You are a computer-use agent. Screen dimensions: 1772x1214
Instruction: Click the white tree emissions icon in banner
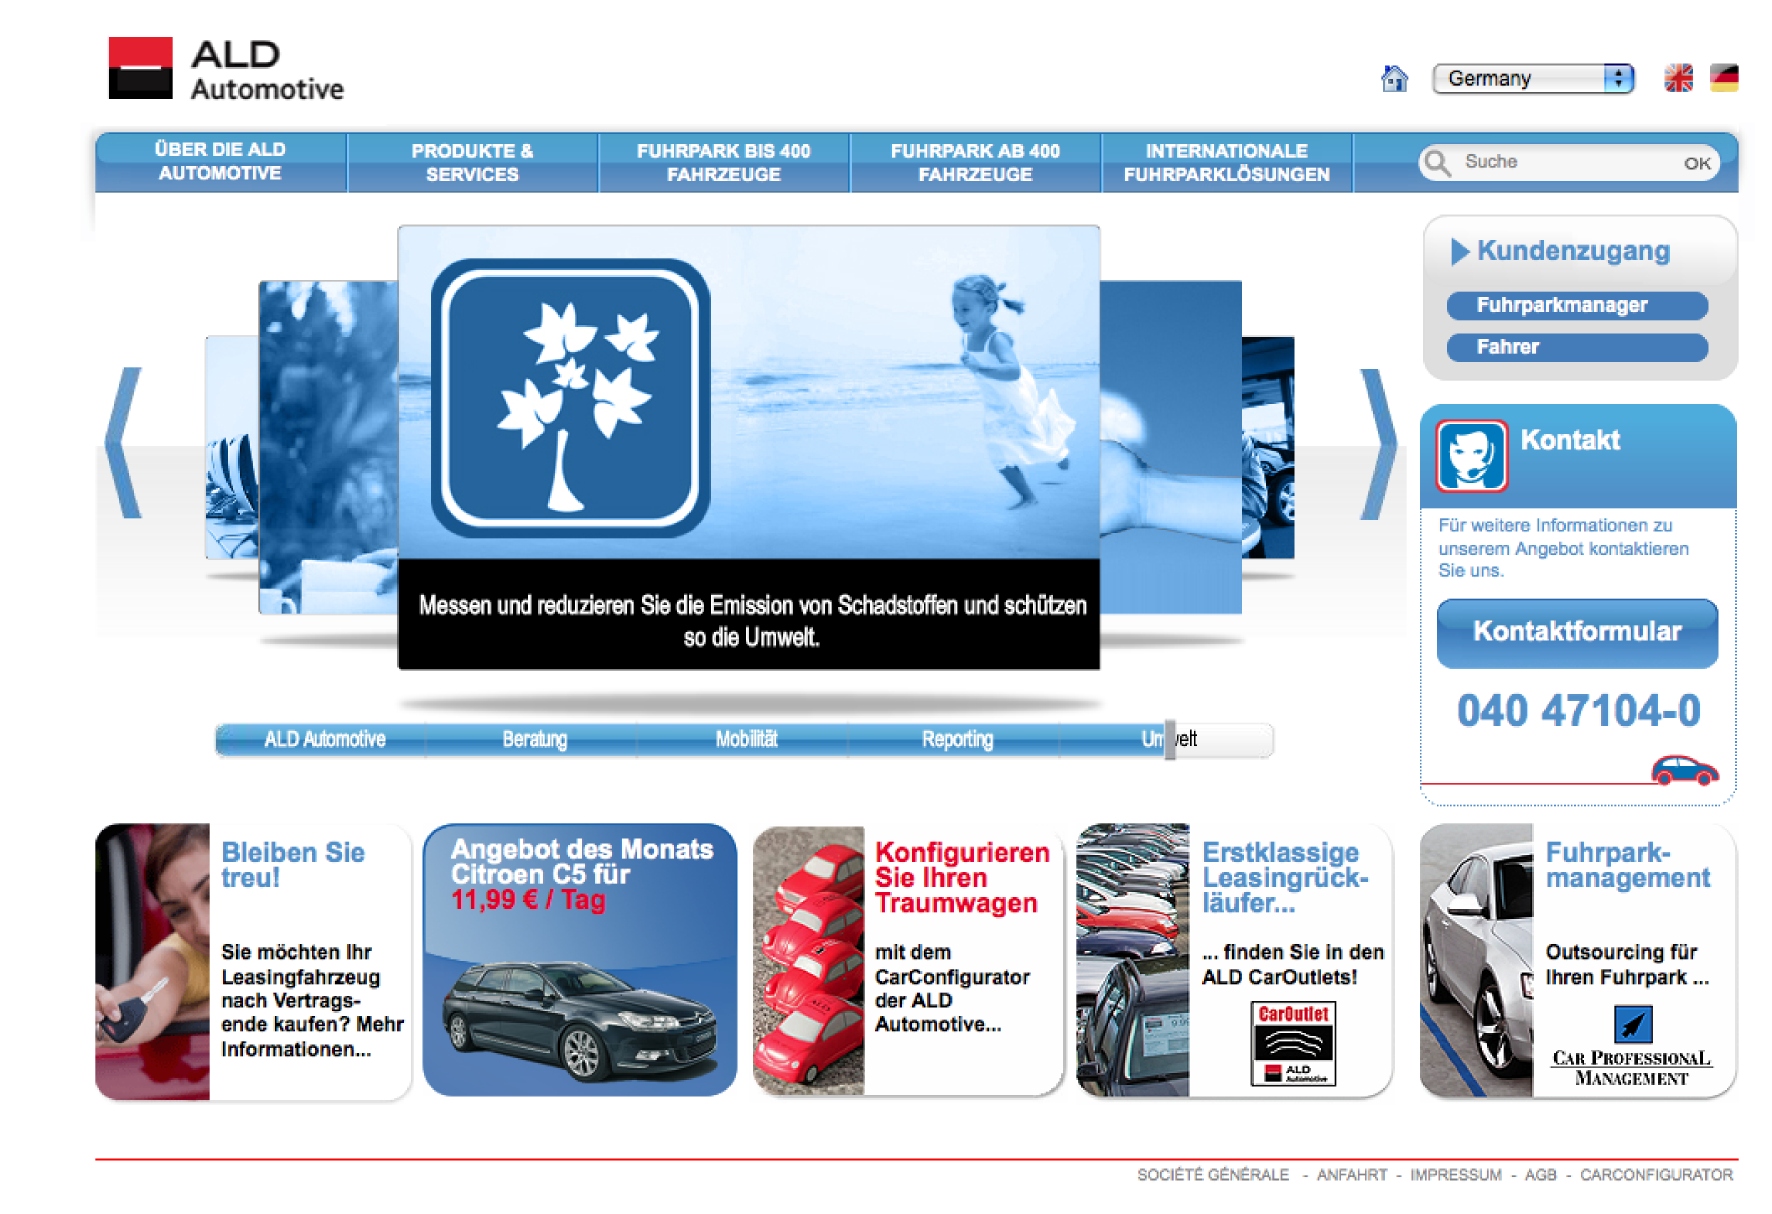click(570, 392)
